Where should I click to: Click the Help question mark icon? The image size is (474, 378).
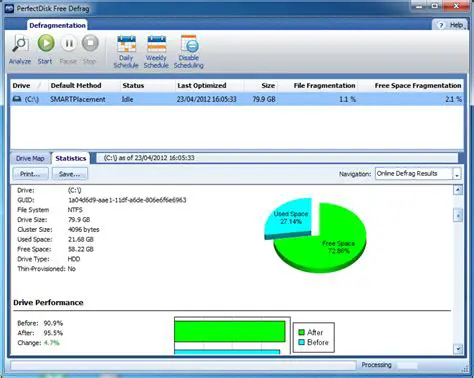441,25
